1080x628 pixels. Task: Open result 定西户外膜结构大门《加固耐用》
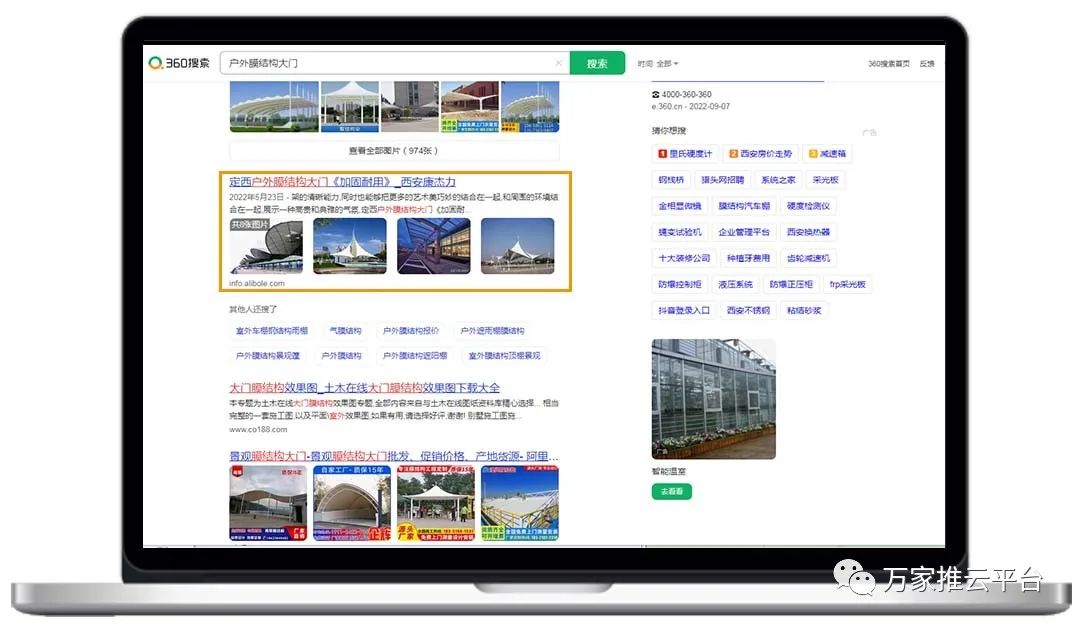tap(342, 182)
